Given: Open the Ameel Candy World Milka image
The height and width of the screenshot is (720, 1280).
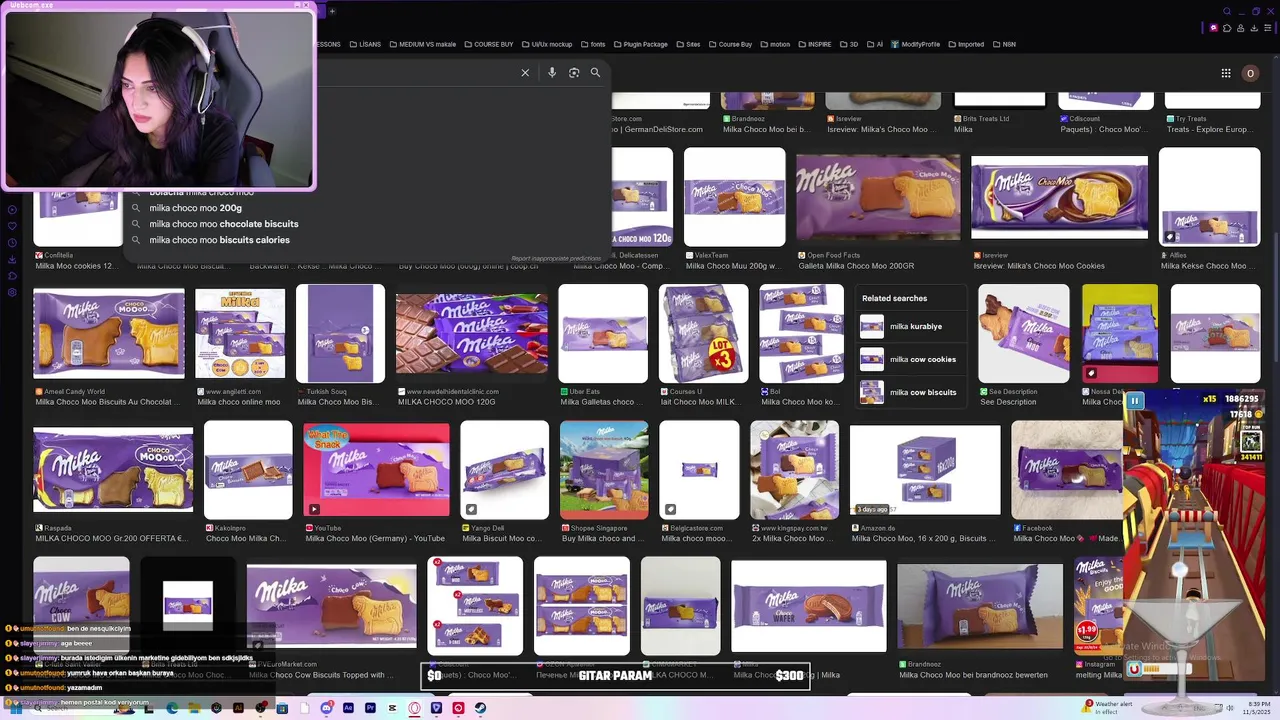Looking at the screenshot, I should (109, 333).
